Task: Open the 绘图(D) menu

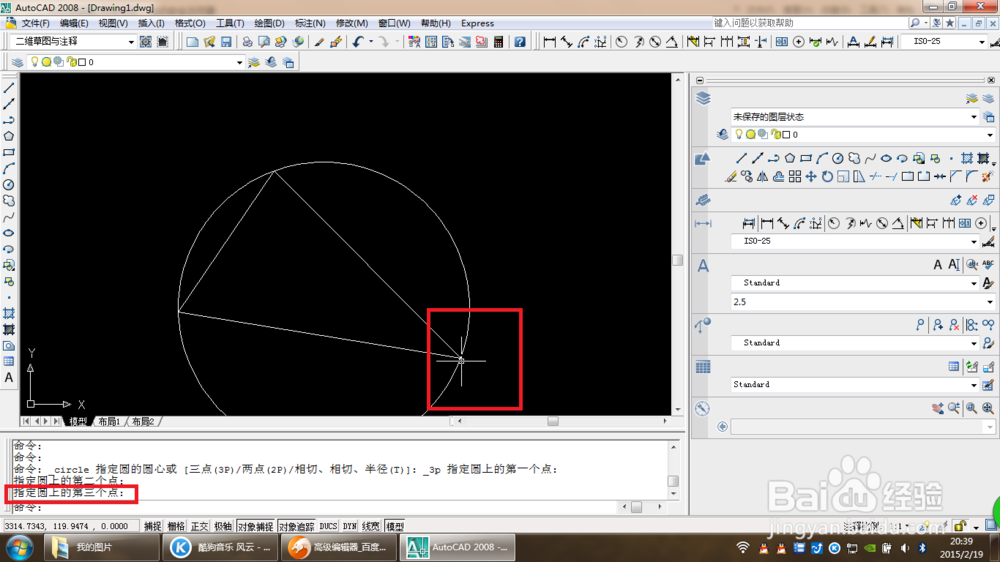Action: pyautogui.click(x=269, y=23)
